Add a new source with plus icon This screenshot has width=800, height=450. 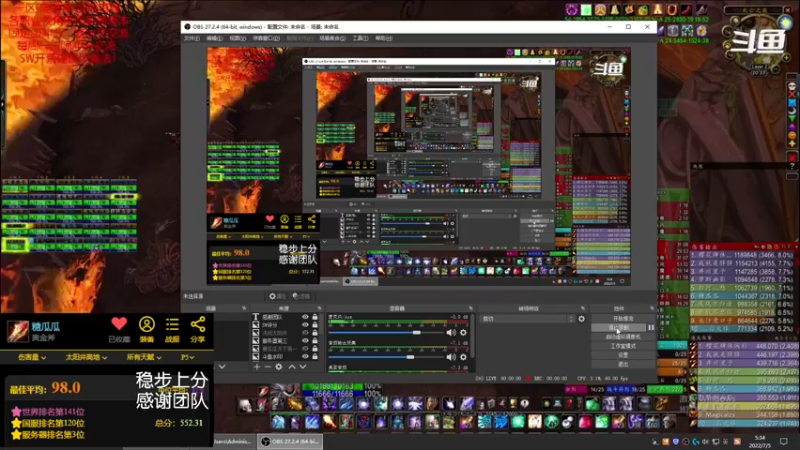pyautogui.click(x=257, y=366)
